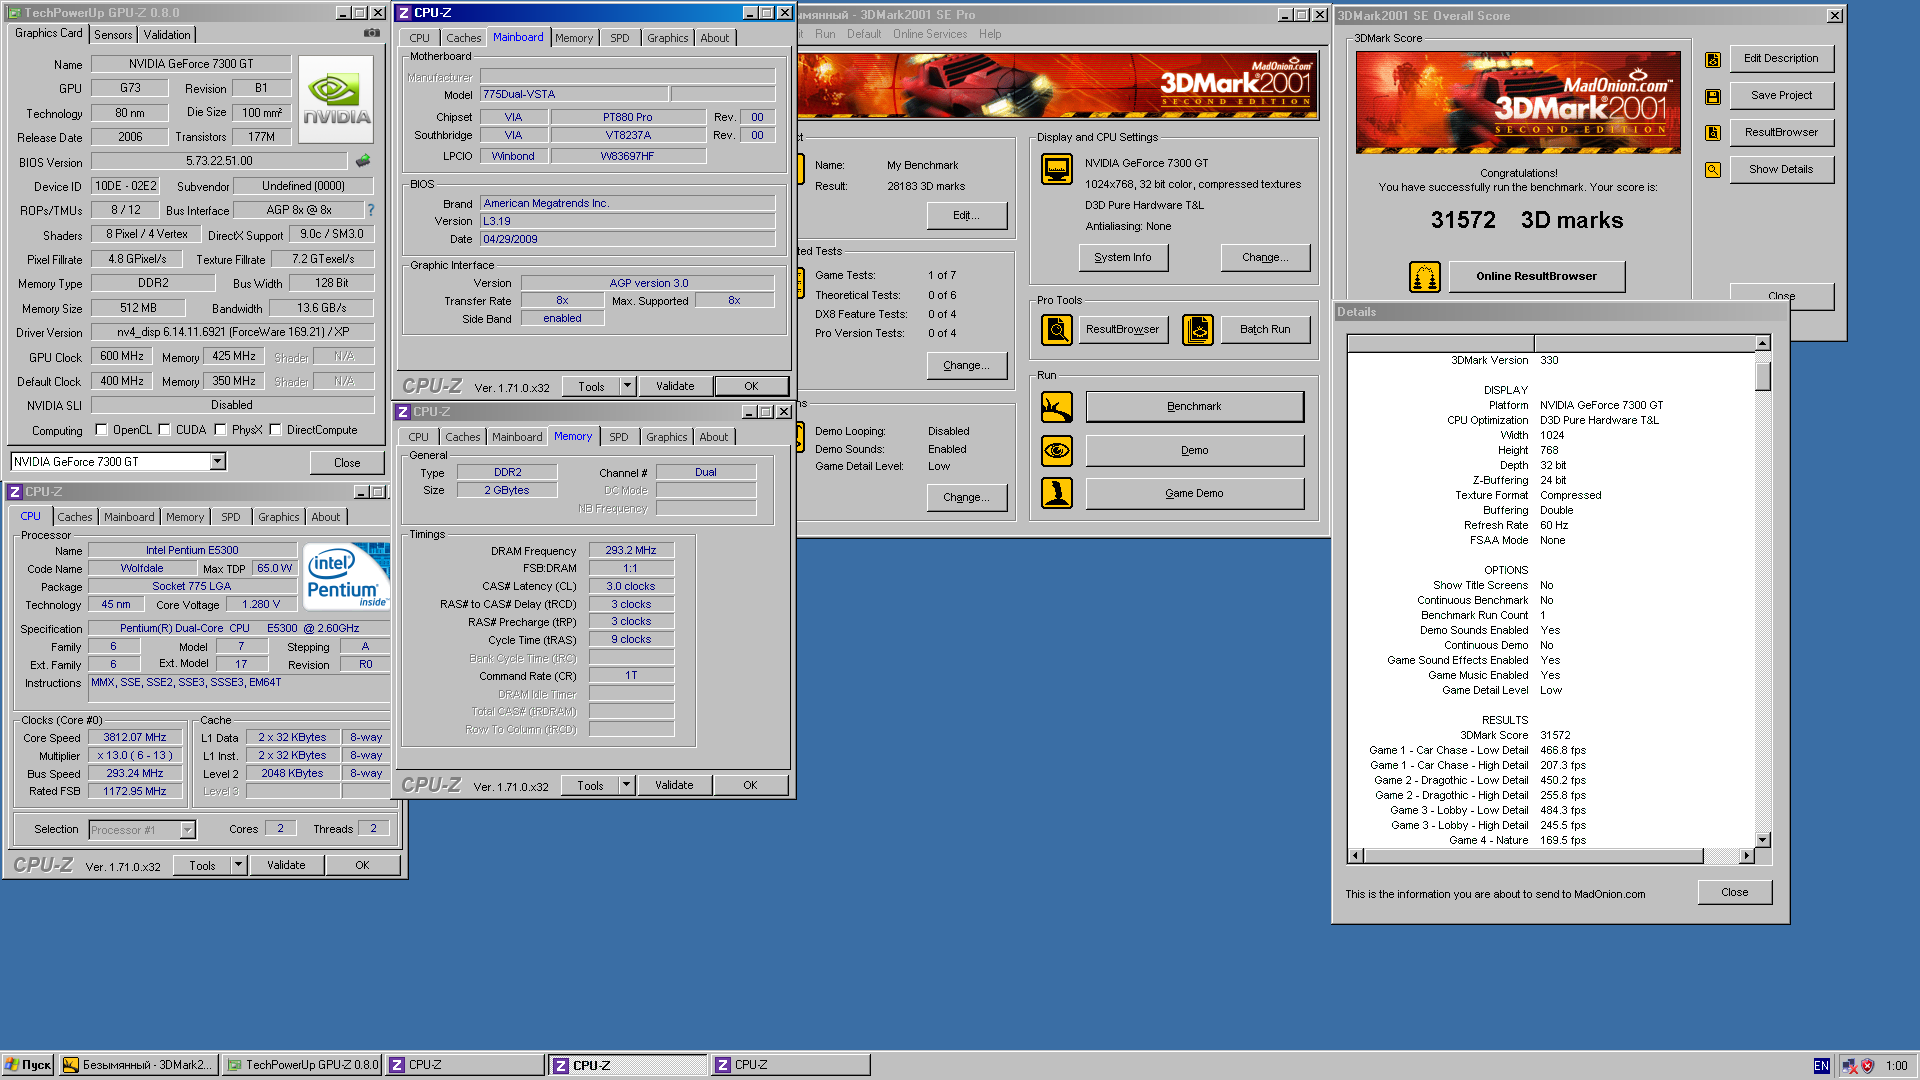Expand Tools dropdown arrow in CPU-Z CPU window
Screen dimensions: 1920x1080
pos(238,865)
